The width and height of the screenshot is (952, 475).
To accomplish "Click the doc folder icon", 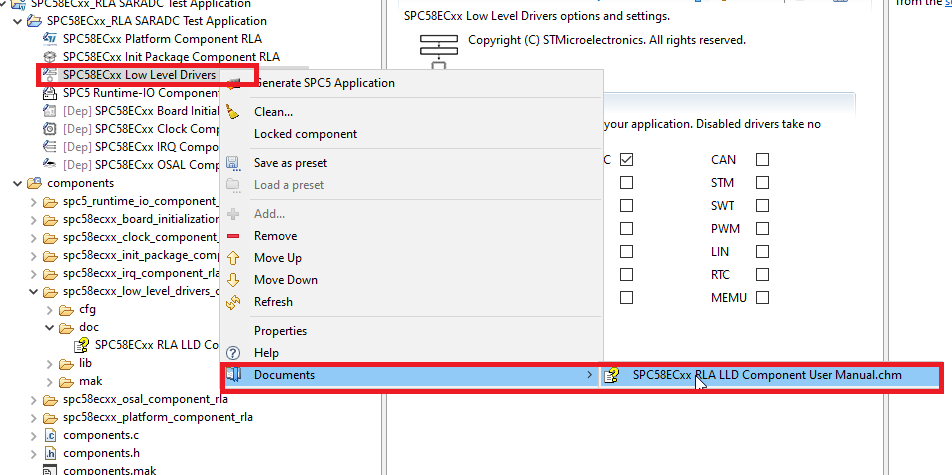I will tap(66, 327).
